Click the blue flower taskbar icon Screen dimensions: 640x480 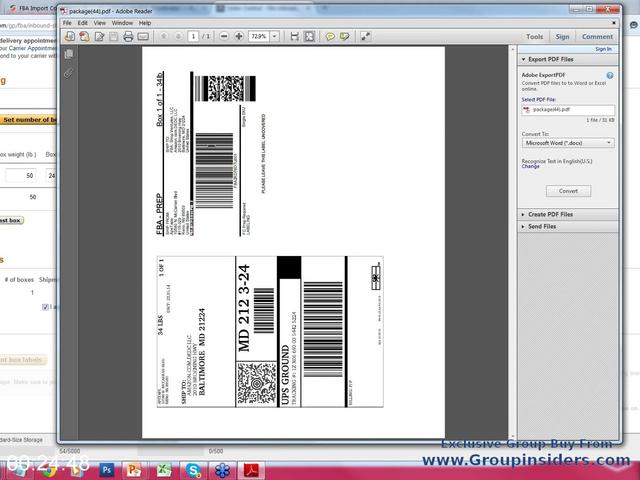coord(222,470)
